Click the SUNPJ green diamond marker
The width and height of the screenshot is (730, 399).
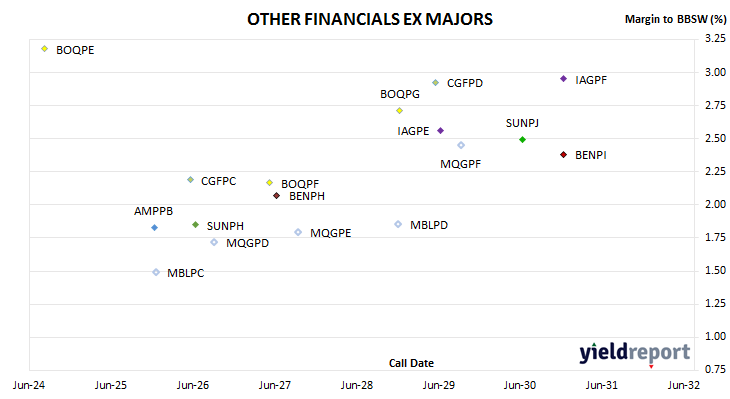(522, 139)
